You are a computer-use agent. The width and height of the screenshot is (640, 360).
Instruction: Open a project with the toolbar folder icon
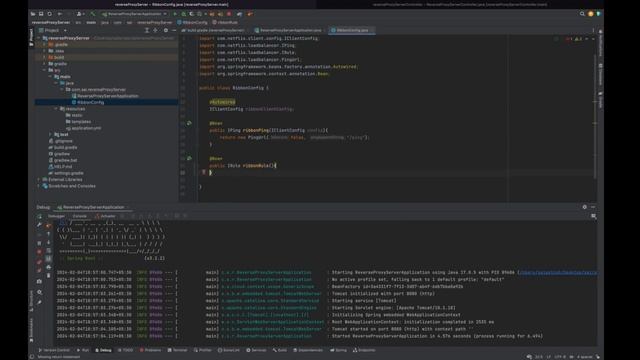(33, 14)
